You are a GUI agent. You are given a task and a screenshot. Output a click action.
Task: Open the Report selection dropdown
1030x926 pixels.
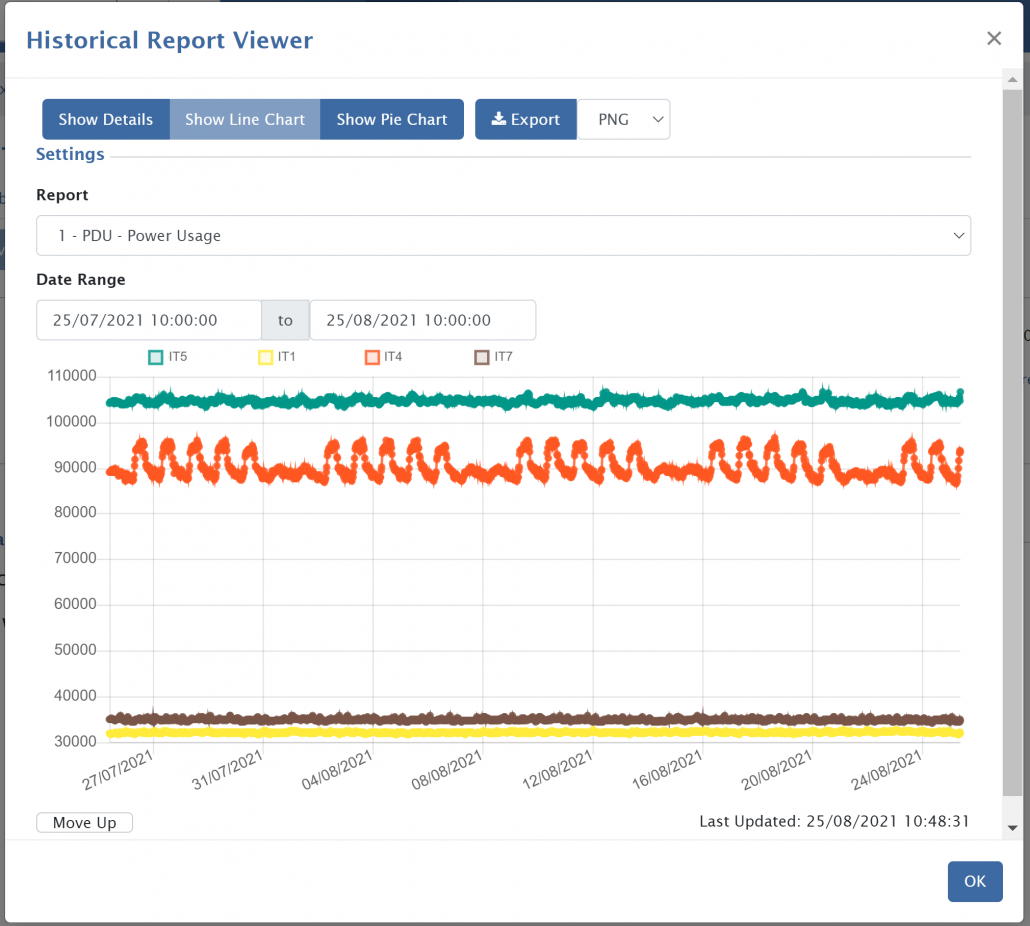coord(503,236)
